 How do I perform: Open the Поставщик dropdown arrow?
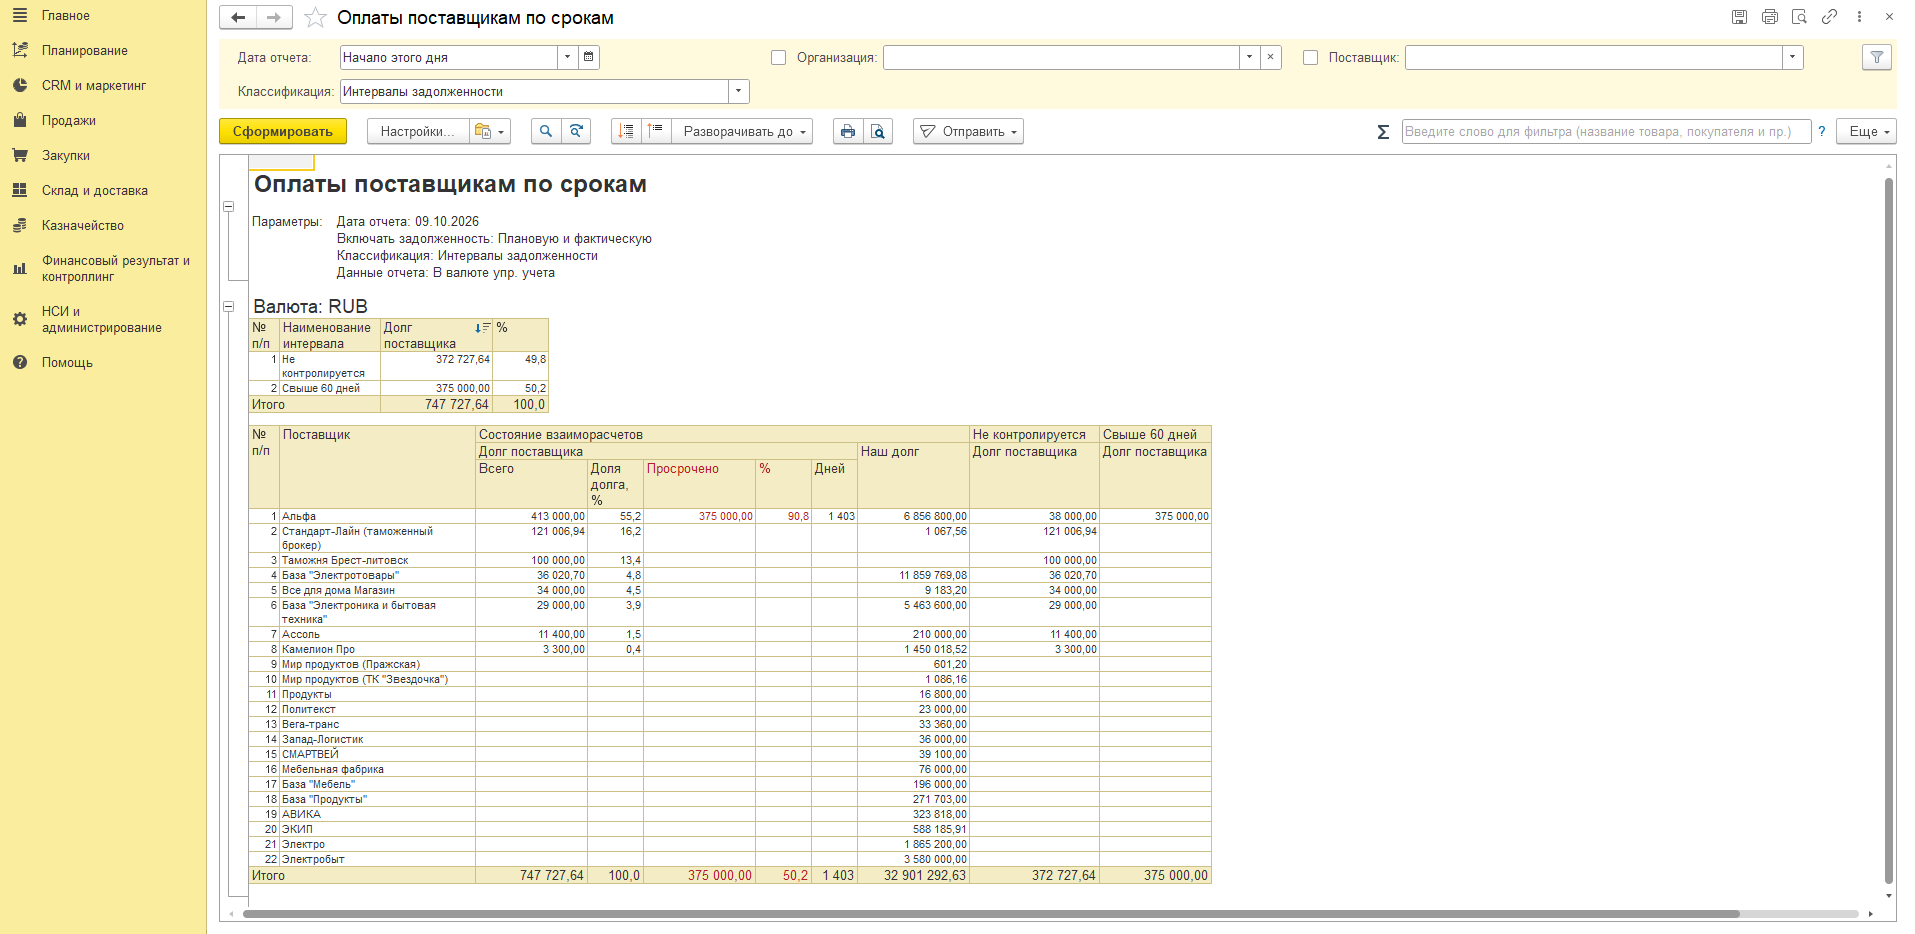1792,57
